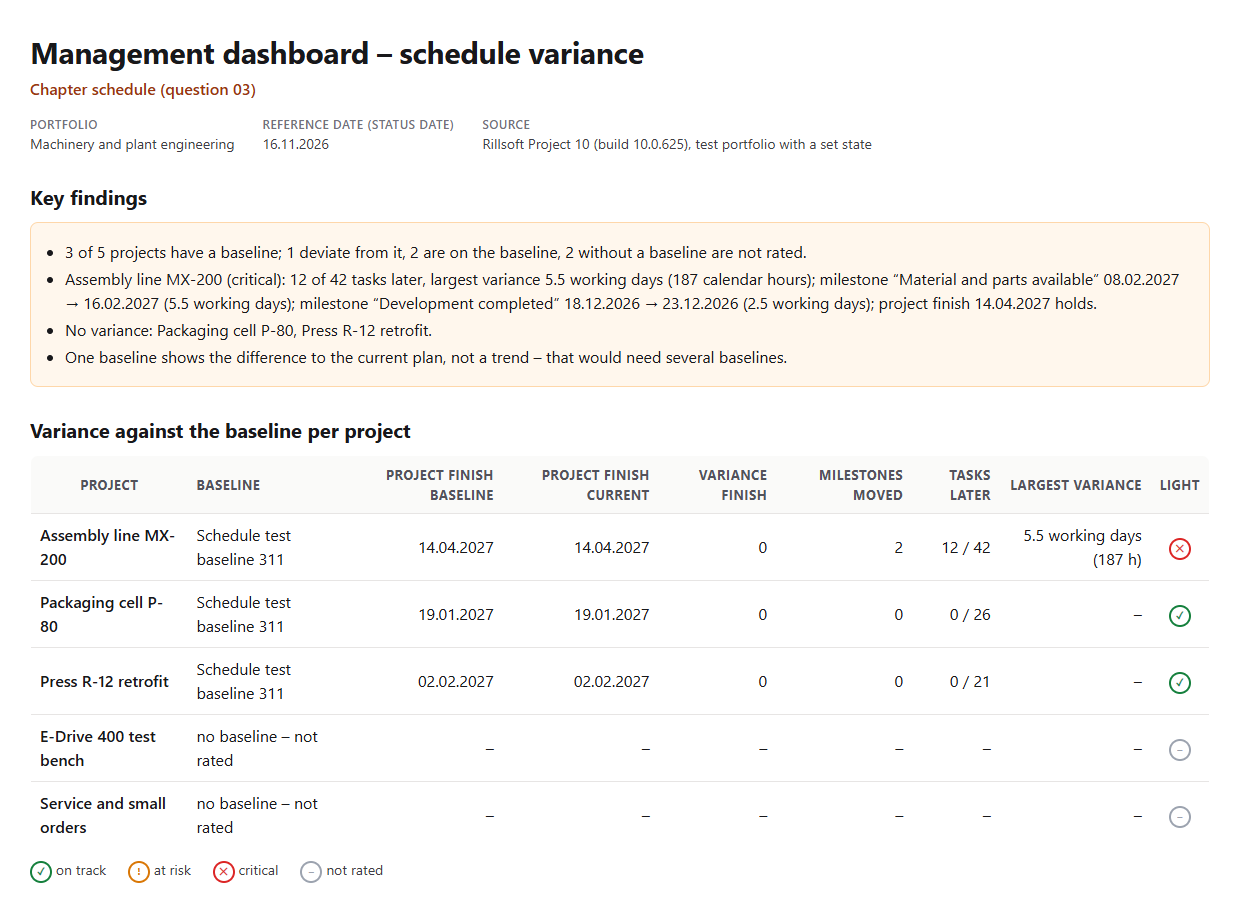Click 'Schedule test baseline 311' in Packaging cell row

(244, 615)
